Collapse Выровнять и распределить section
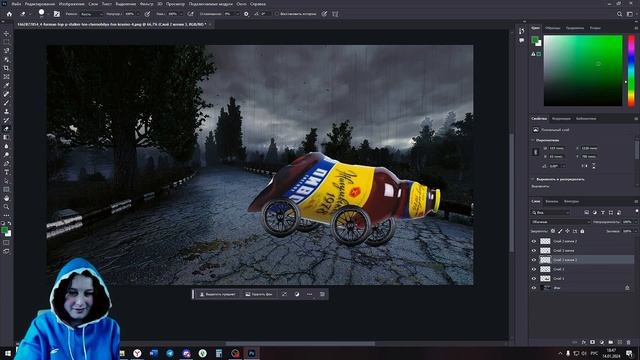The image size is (640, 360). pyautogui.click(x=533, y=179)
